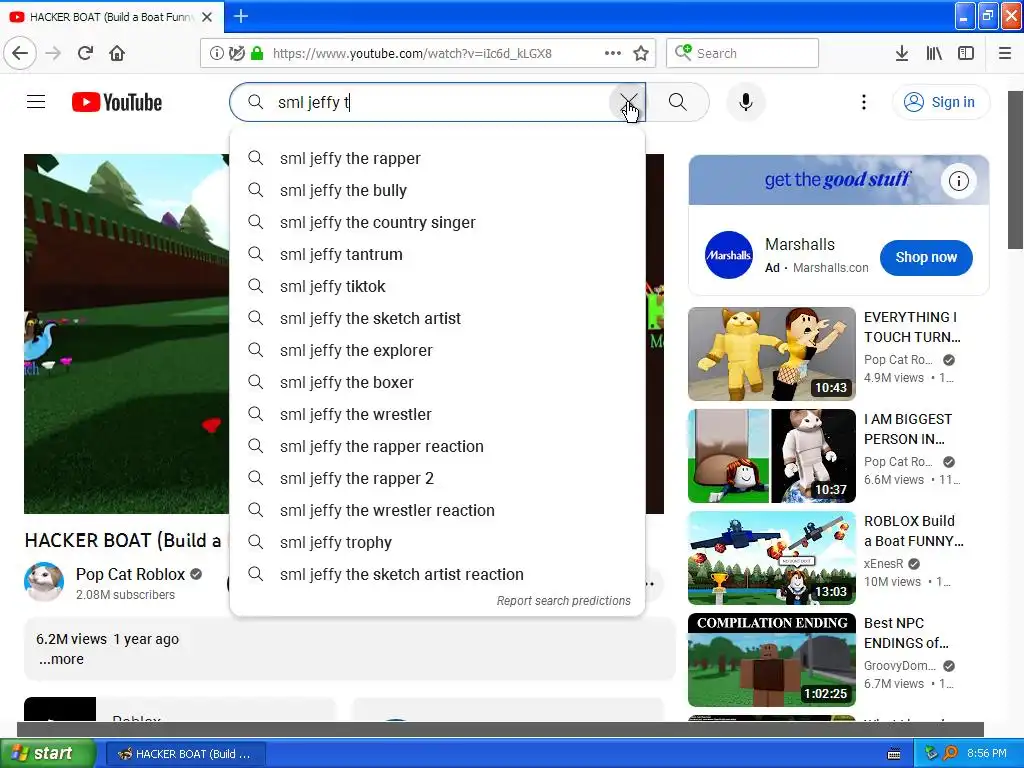Screen dimensions: 1024x768
Task: Toggle the sidebar view icon
Action: (x=966, y=53)
